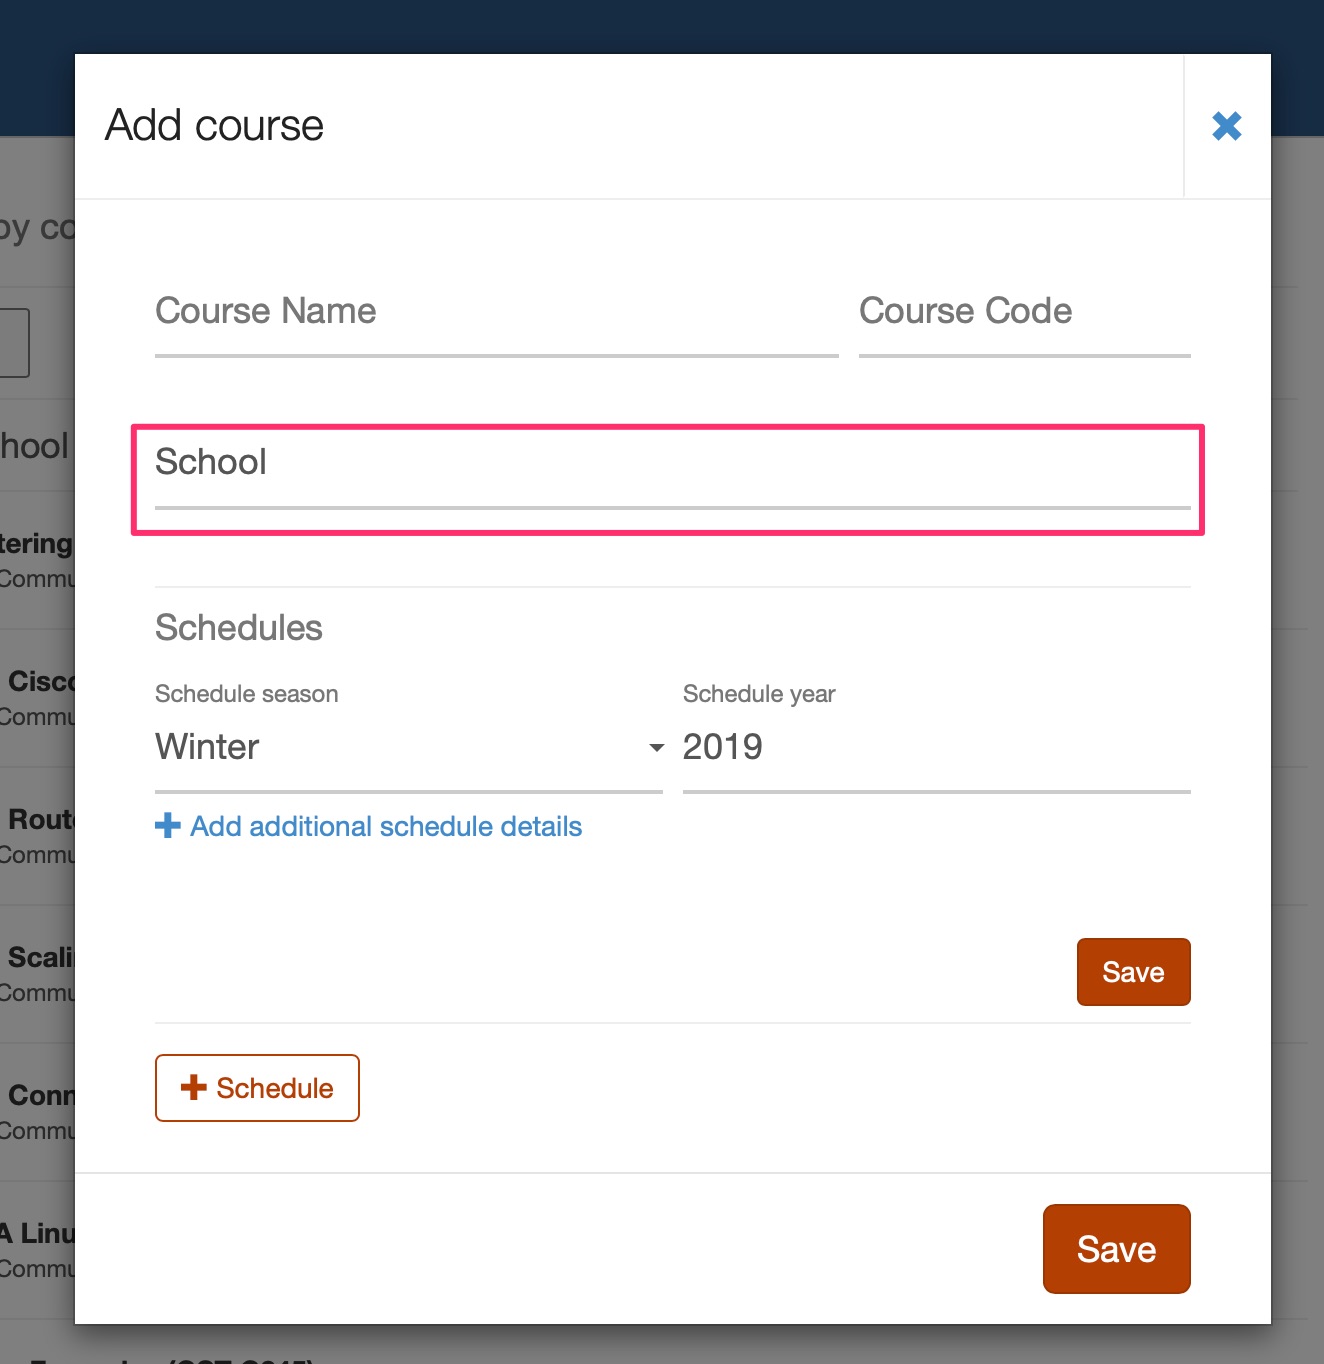Click the Schedule year label text

(x=759, y=694)
